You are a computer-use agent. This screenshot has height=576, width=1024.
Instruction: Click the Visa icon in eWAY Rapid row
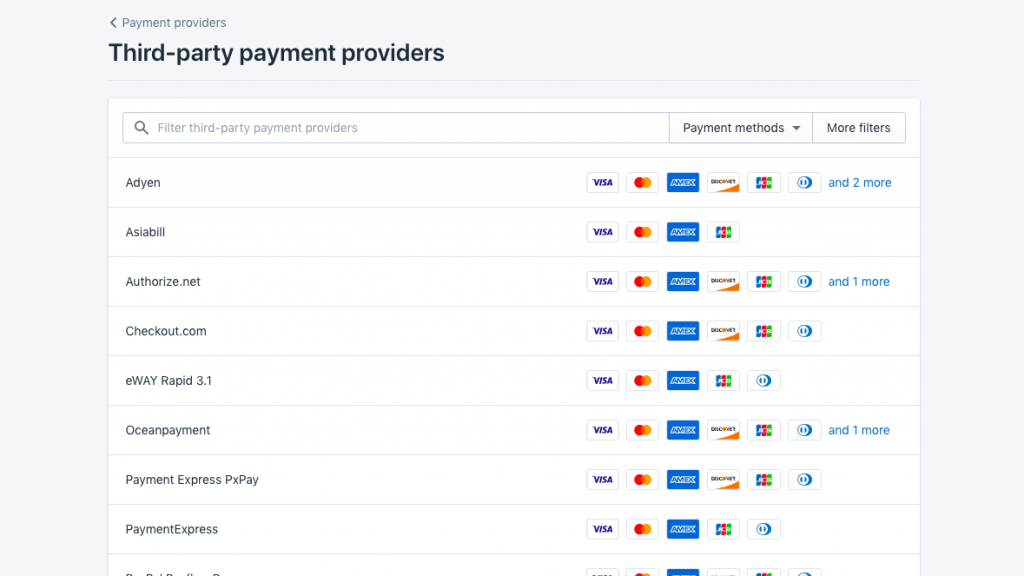[x=602, y=381]
